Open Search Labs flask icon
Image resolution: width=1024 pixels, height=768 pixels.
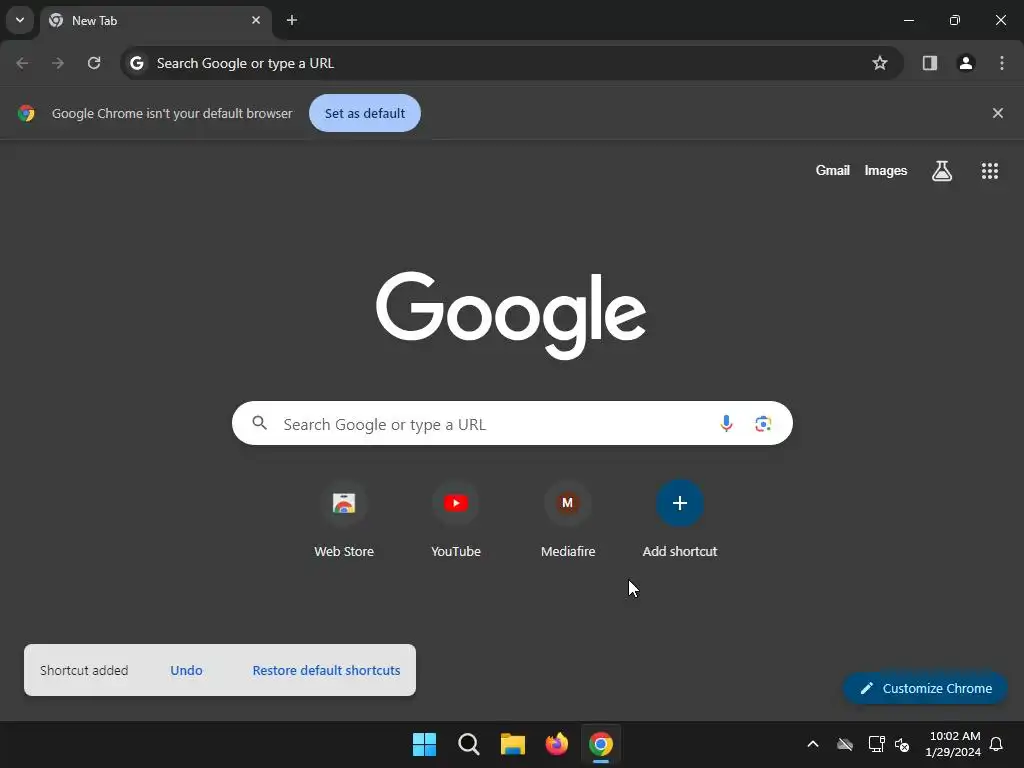click(942, 171)
